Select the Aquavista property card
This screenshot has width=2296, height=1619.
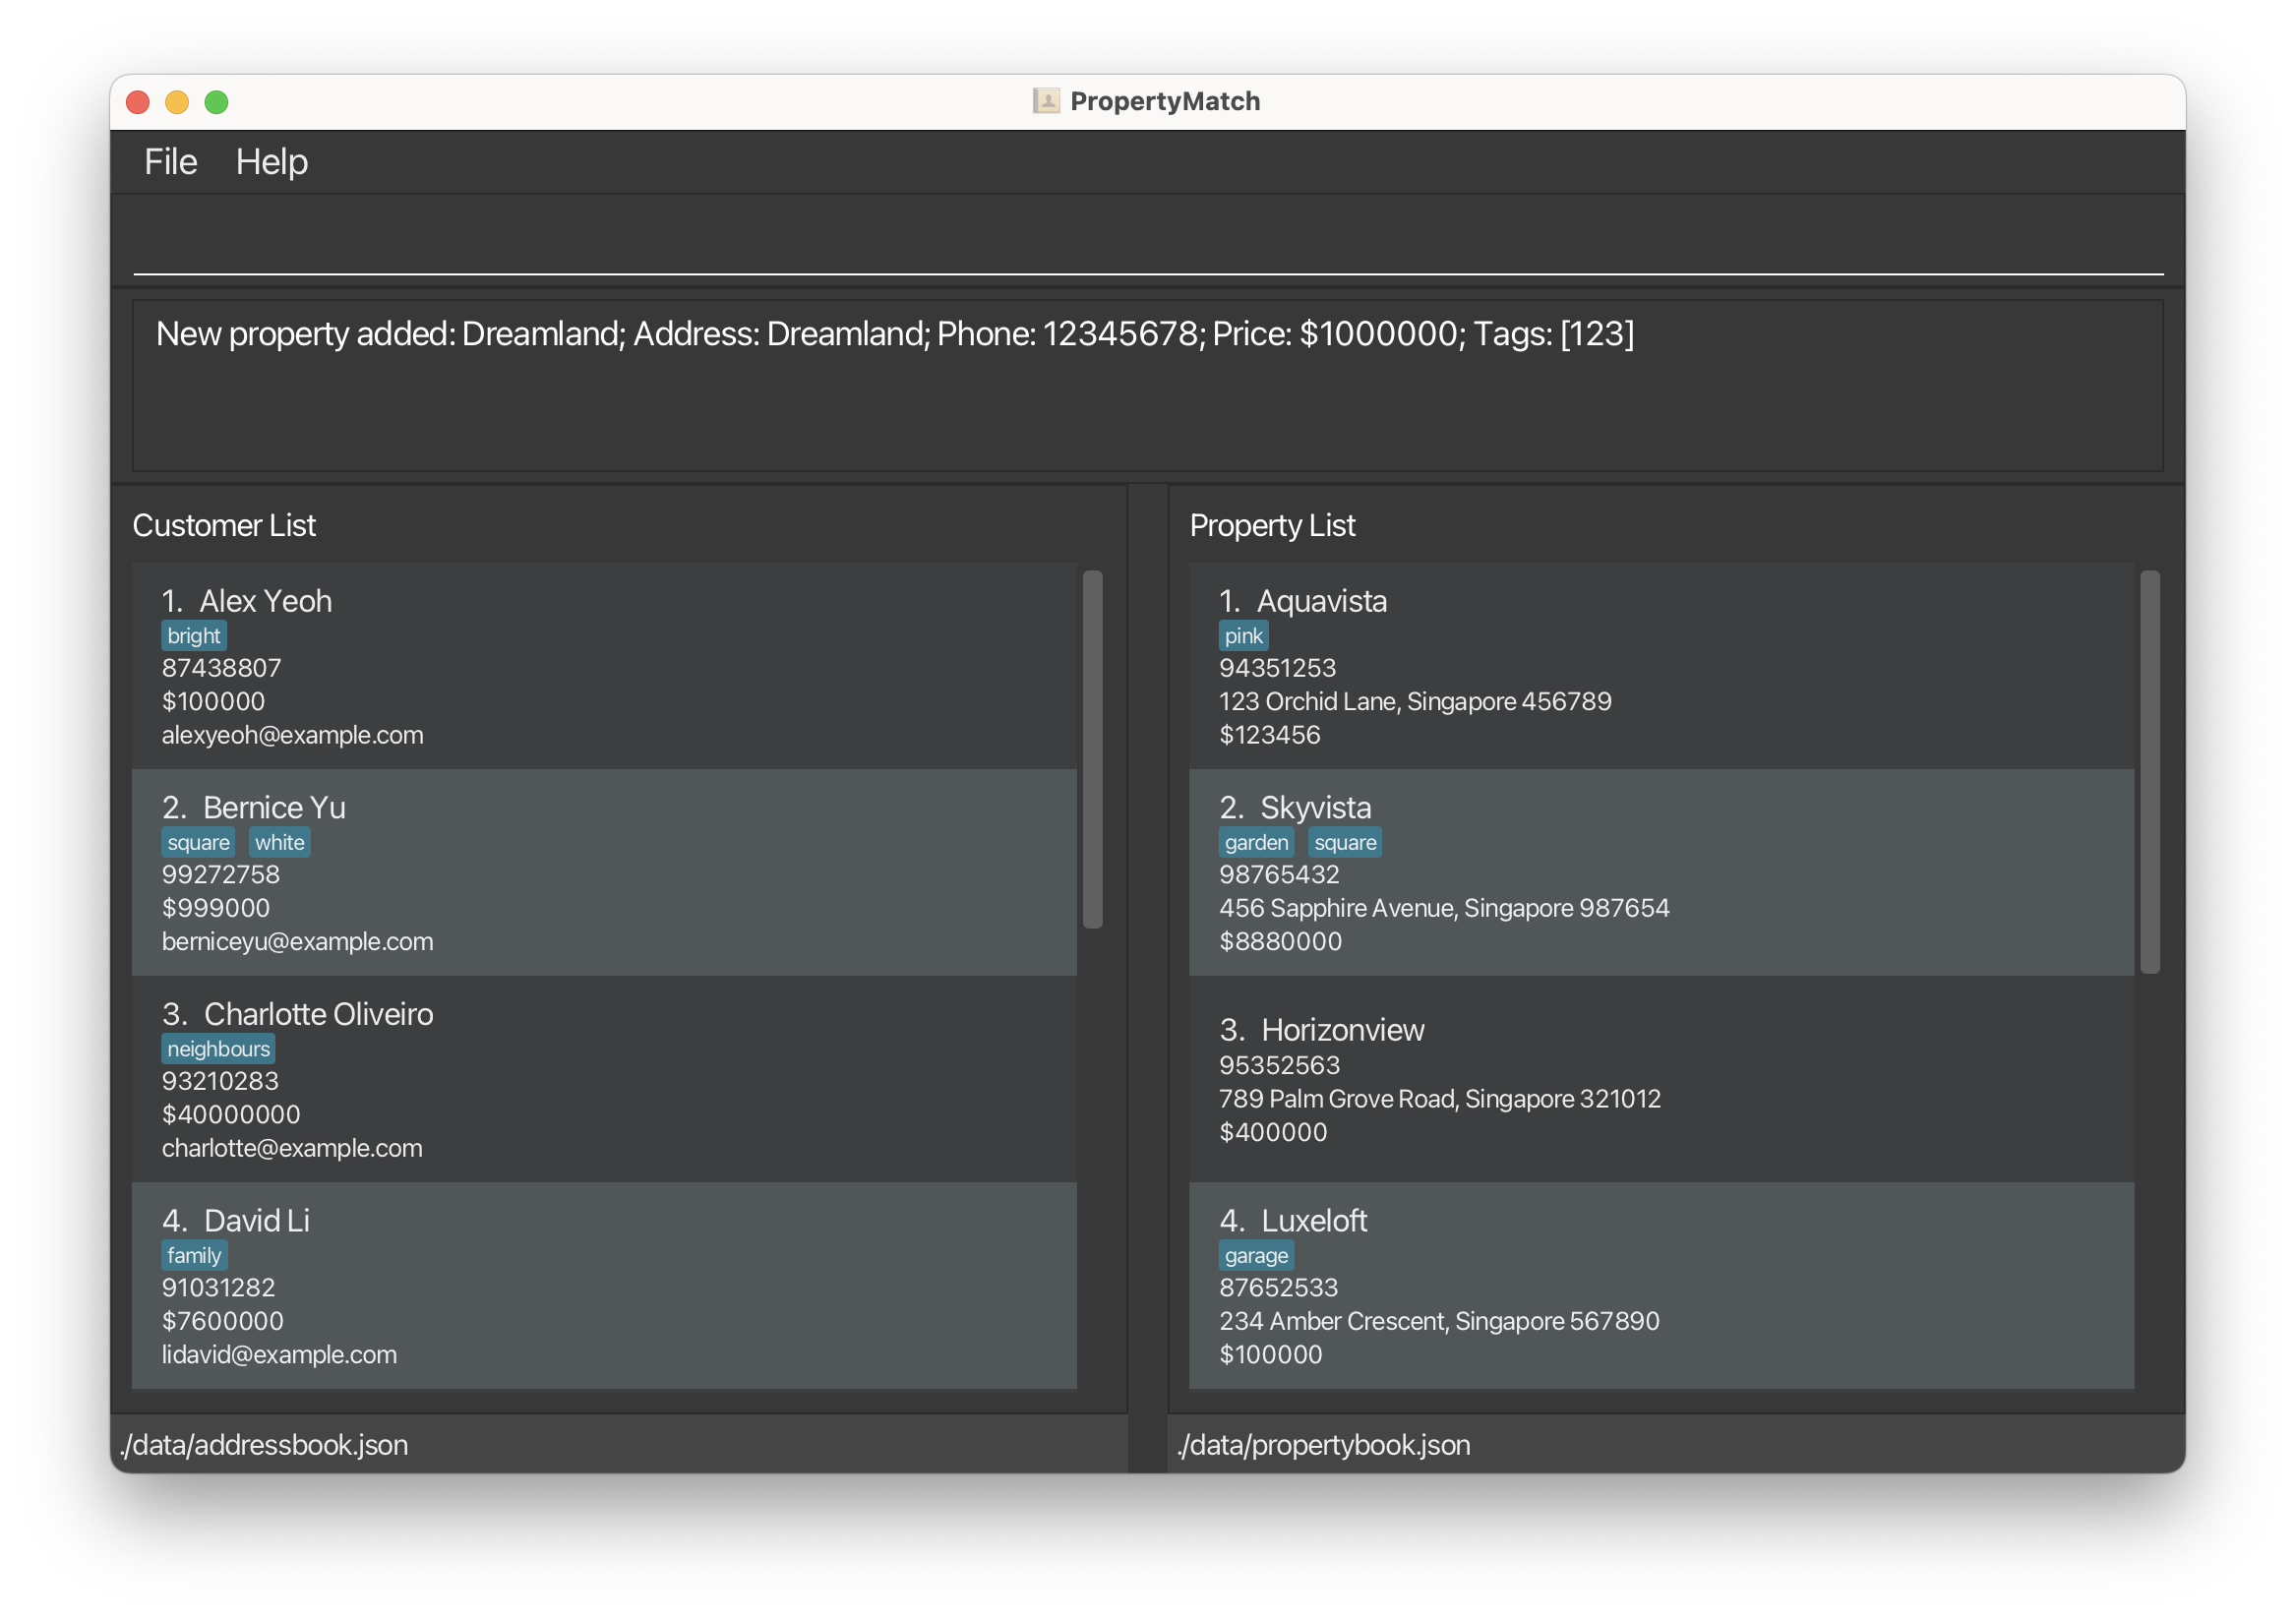click(1660, 666)
